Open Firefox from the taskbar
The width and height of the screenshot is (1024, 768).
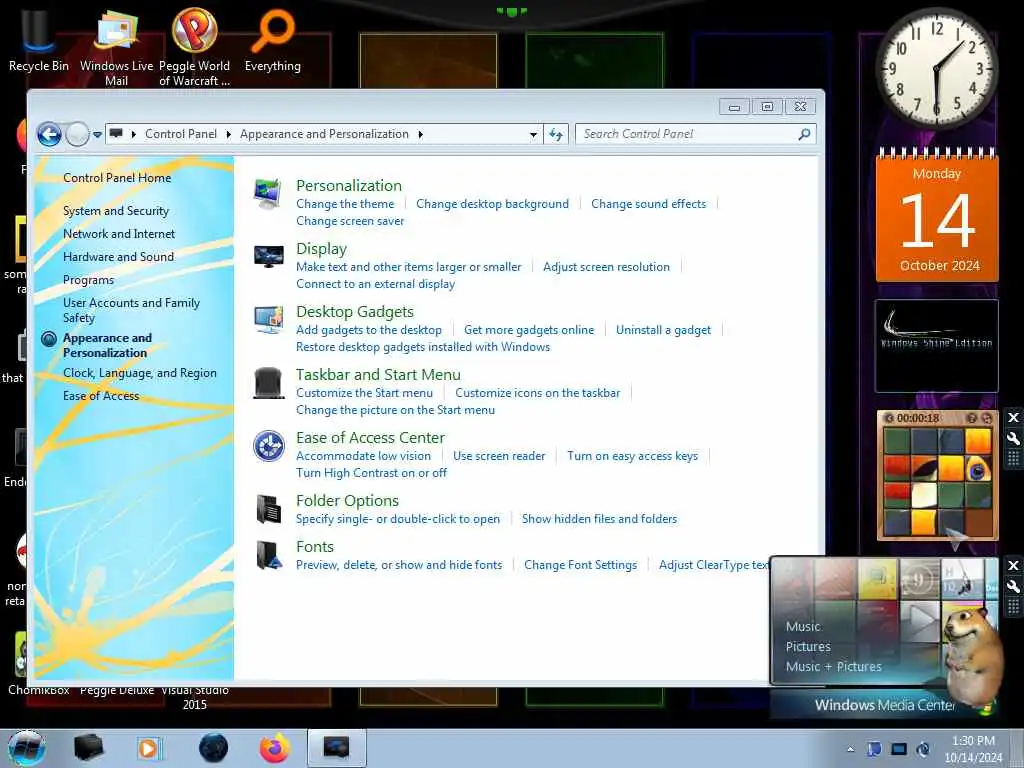tap(274, 748)
